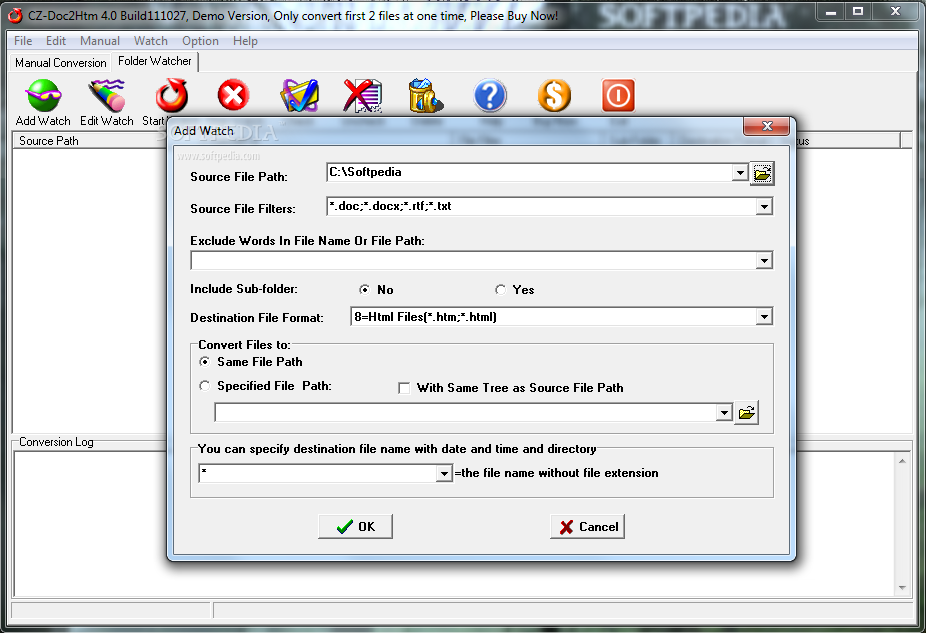
Task: Expand Exclude Words dropdown
Action: point(764,260)
